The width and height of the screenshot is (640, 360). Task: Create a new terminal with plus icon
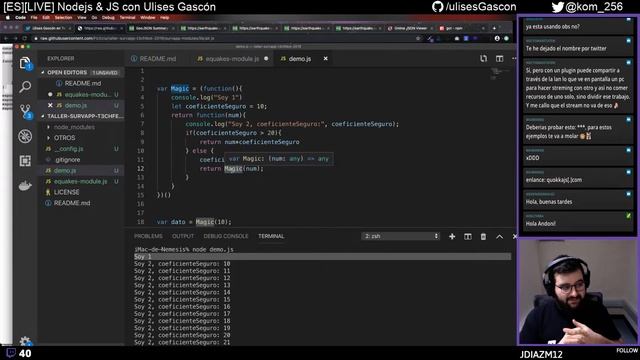point(452,236)
